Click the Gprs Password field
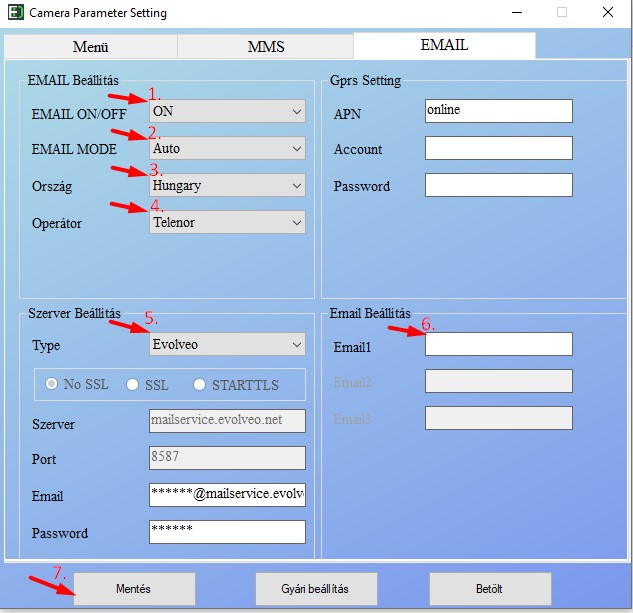The image size is (633, 613). point(498,186)
